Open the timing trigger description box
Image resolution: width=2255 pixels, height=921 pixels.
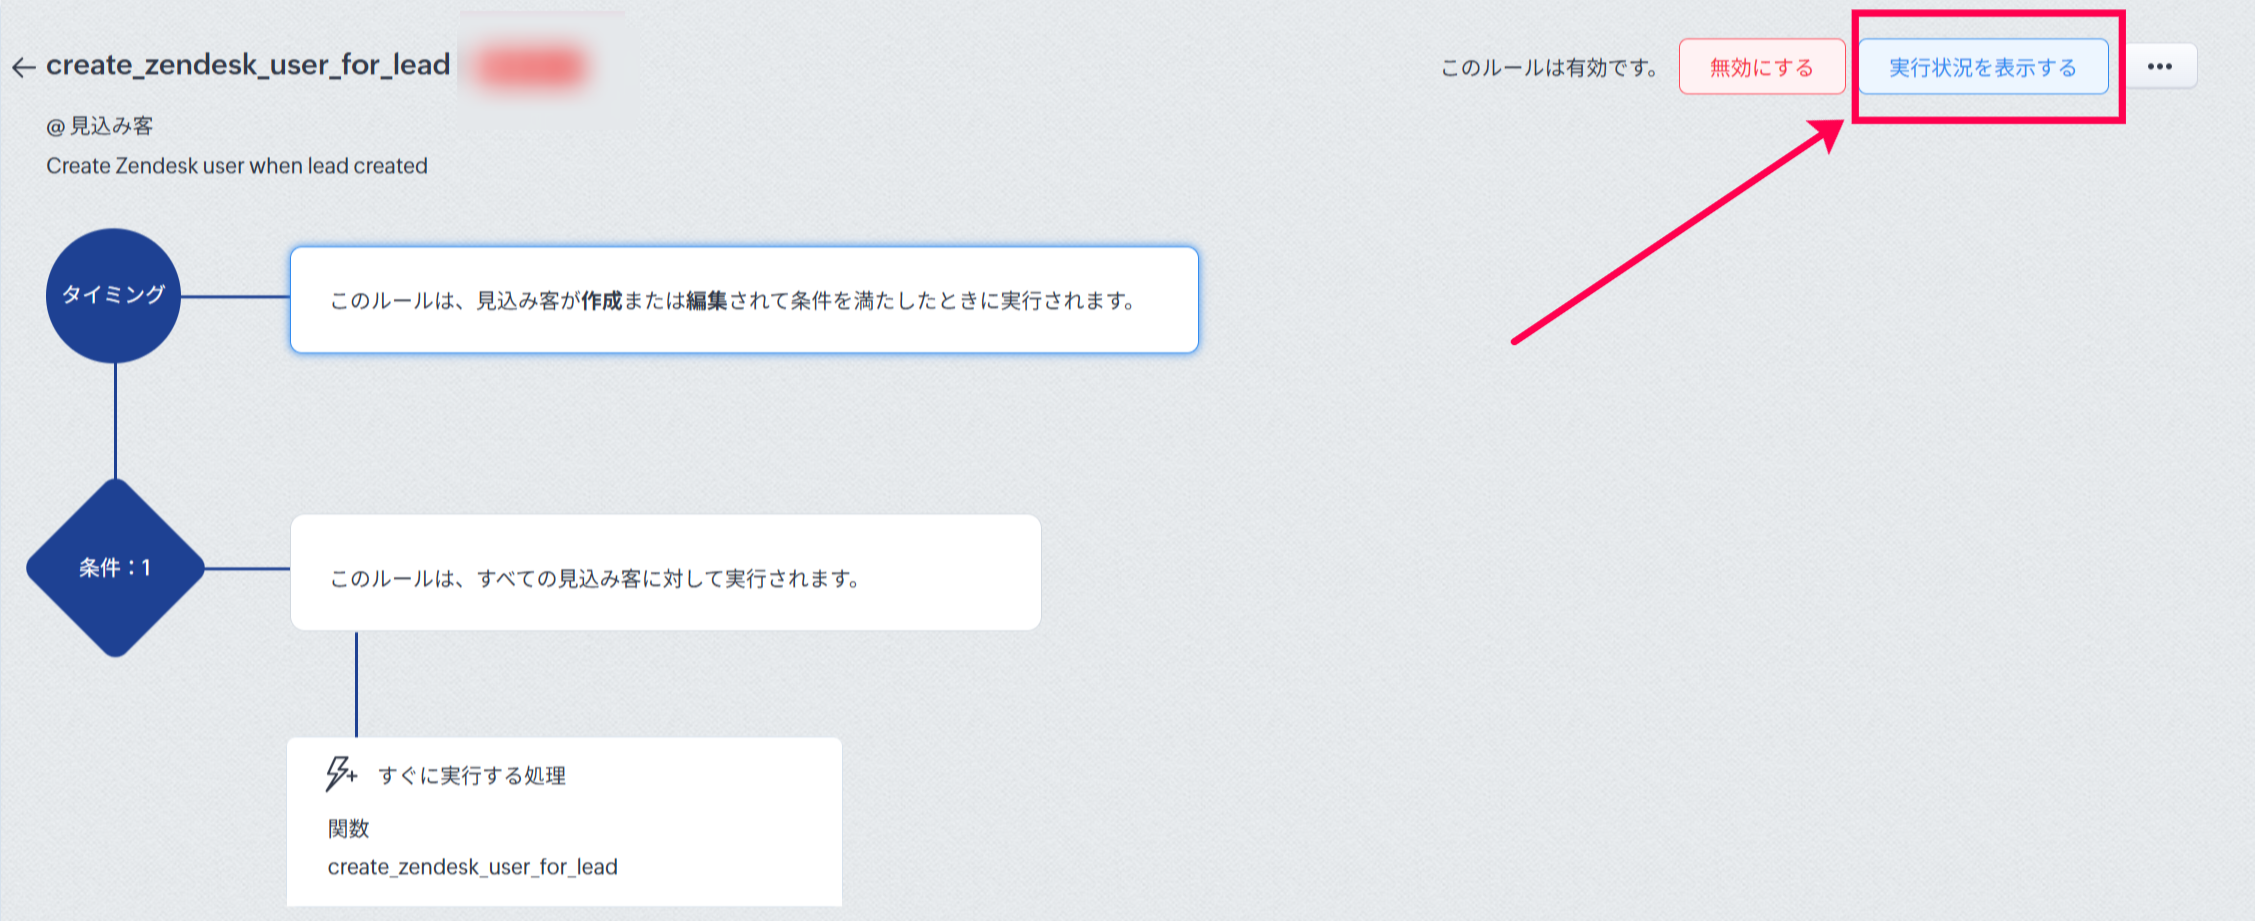point(743,300)
